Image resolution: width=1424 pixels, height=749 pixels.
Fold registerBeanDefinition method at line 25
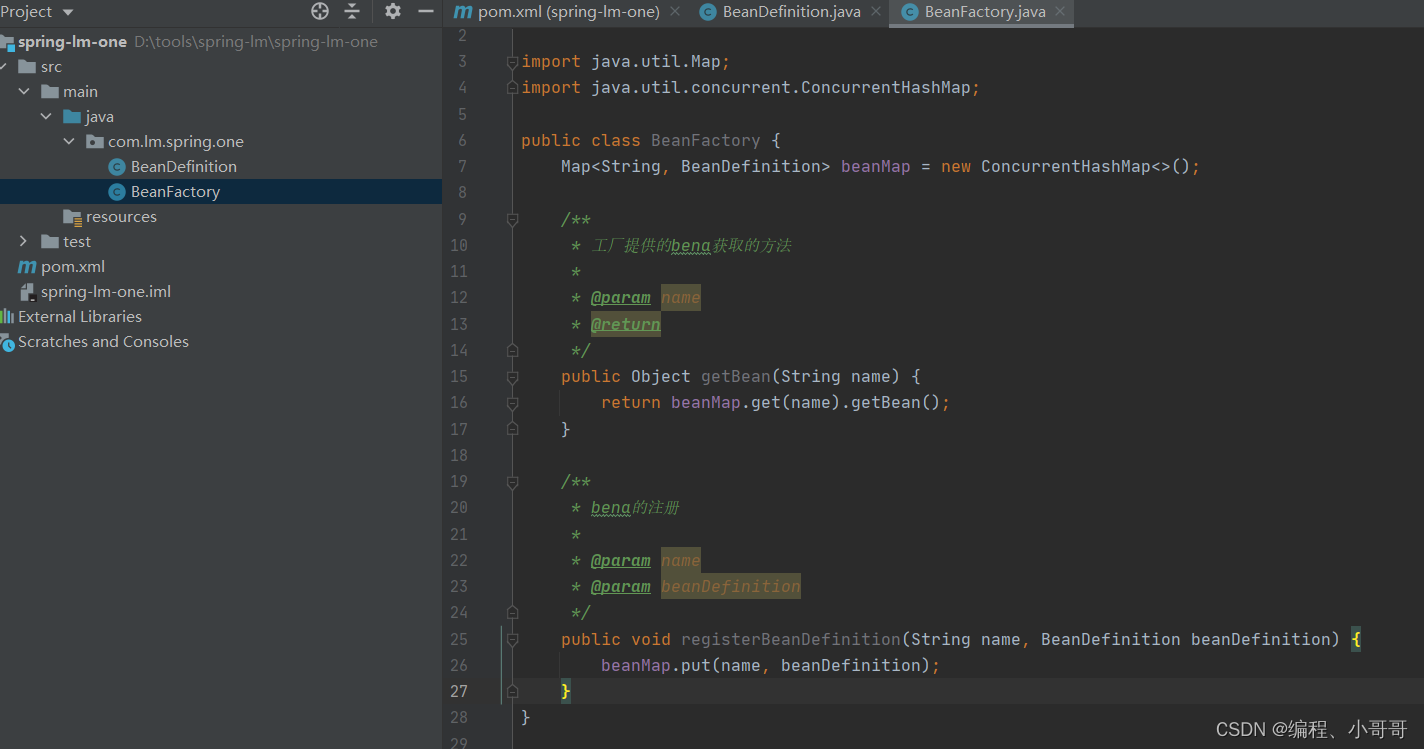pos(512,639)
